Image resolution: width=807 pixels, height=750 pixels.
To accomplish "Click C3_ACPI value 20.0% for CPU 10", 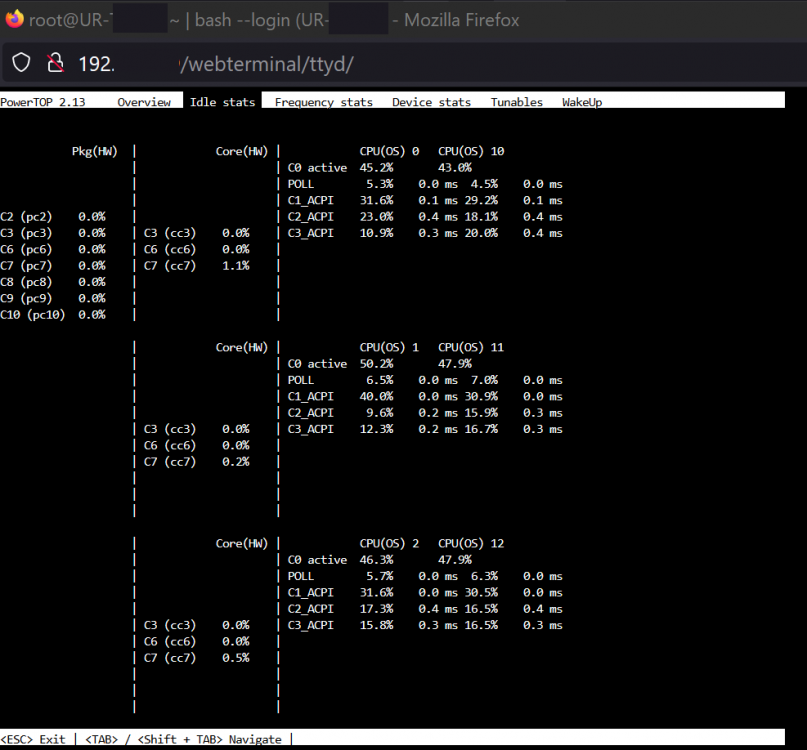I will pos(481,233).
